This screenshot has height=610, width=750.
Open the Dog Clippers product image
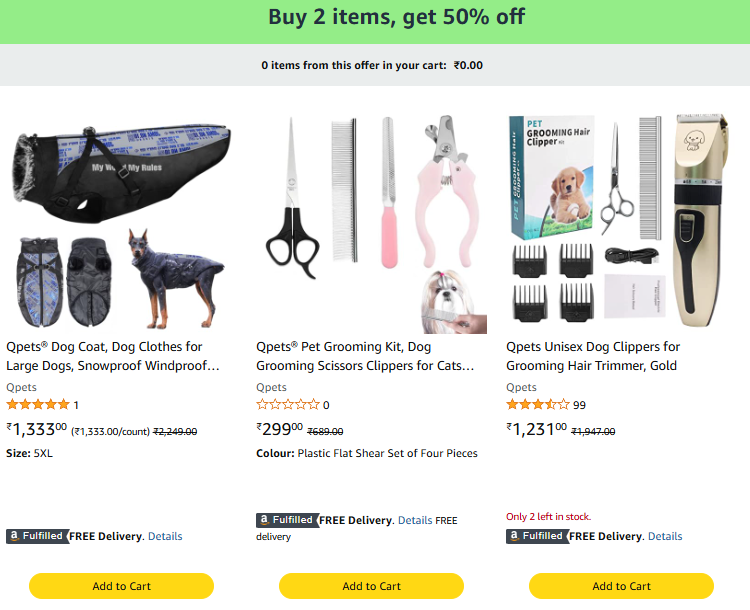coord(621,222)
